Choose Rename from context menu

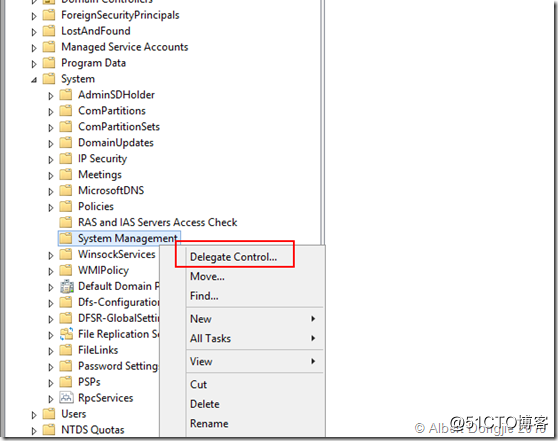click(x=209, y=424)
